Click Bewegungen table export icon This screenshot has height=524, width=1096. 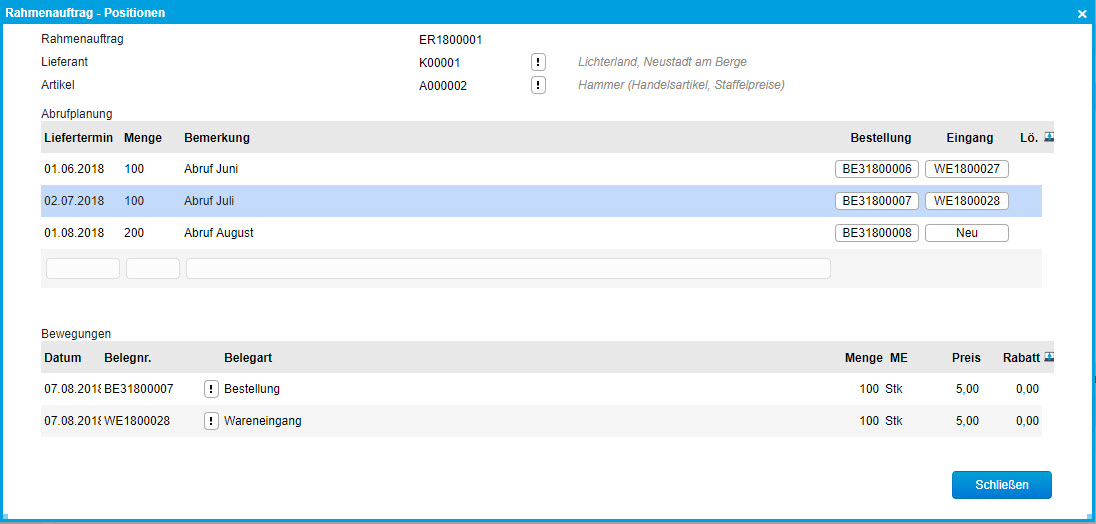pos(1048,357)
